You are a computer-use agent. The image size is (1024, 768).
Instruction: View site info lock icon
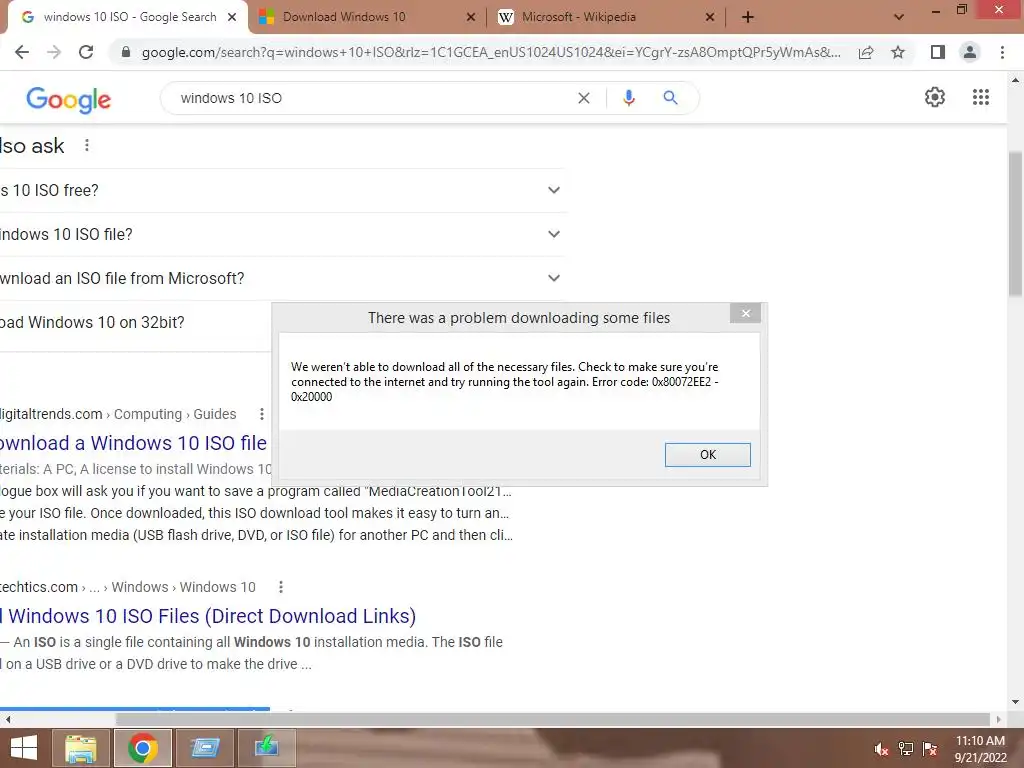pos(126,52)
